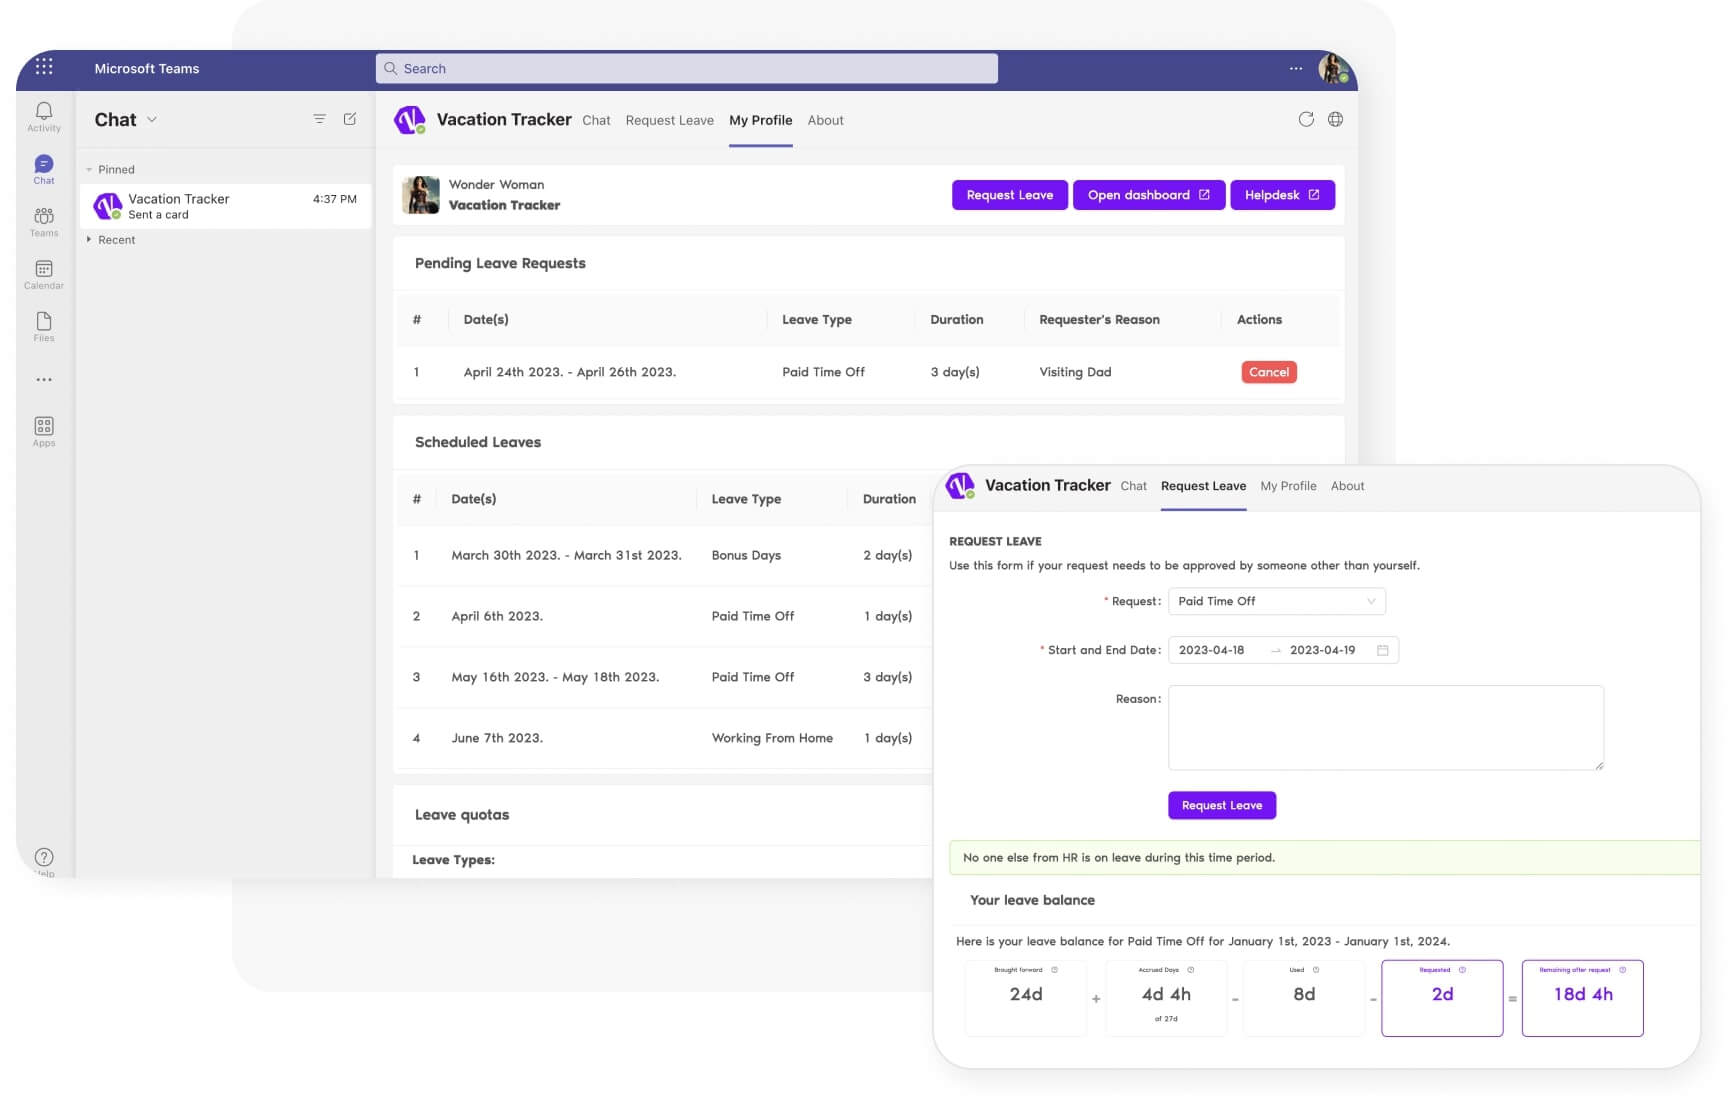
Task: Click the start date 2023-04-18 field
Action: tap(1212, 650)
